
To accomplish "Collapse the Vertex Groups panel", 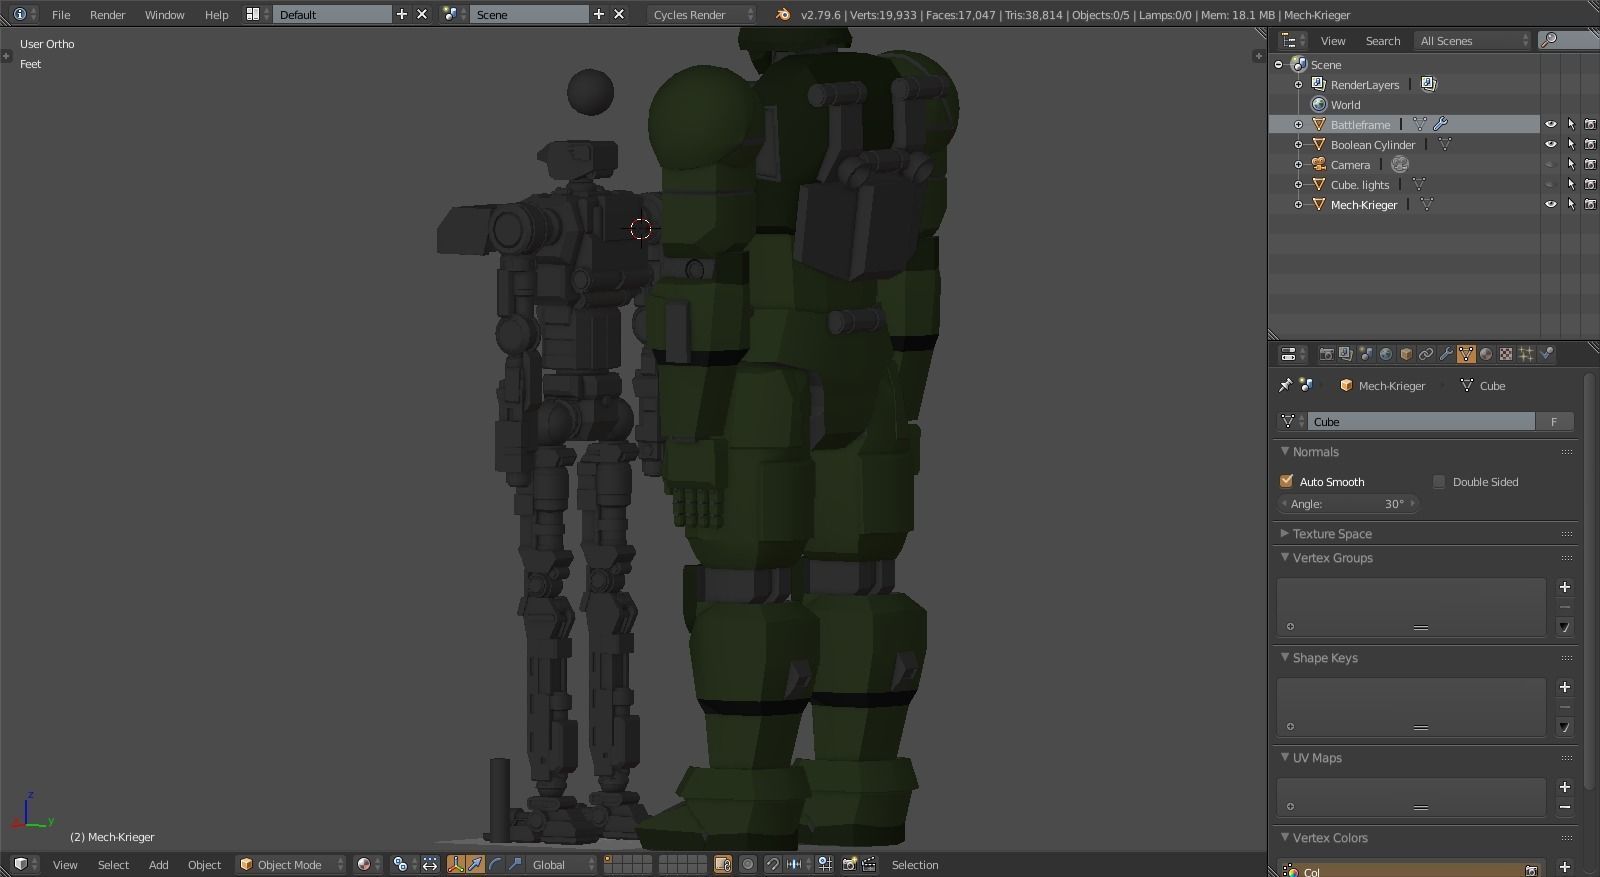I will click(x=1285, y=557).
